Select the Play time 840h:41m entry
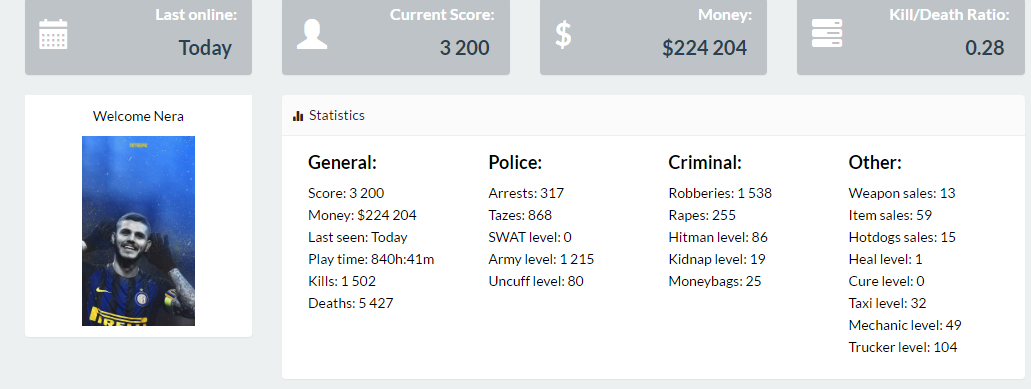Image resolution: width=1031 pixels, height=389 pixels. tap(371, 259)
